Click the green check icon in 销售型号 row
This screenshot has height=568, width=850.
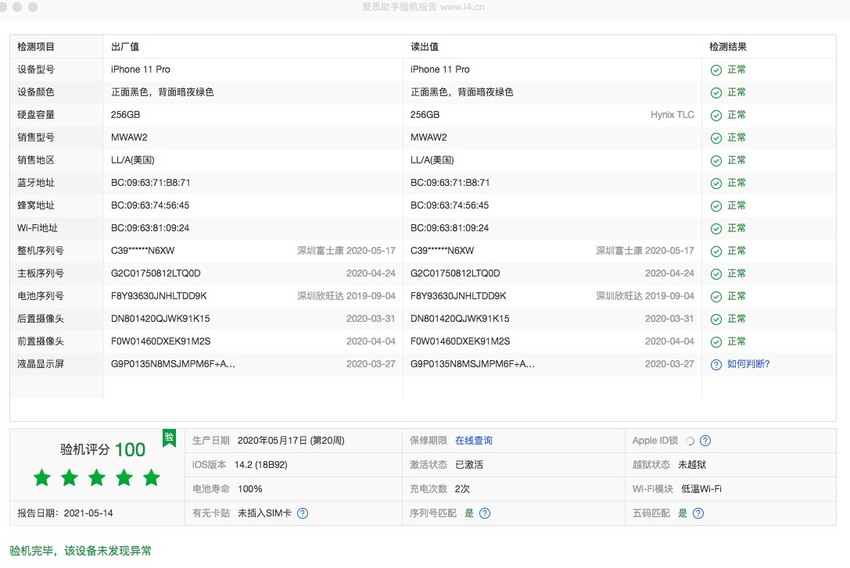click(716, 138)
